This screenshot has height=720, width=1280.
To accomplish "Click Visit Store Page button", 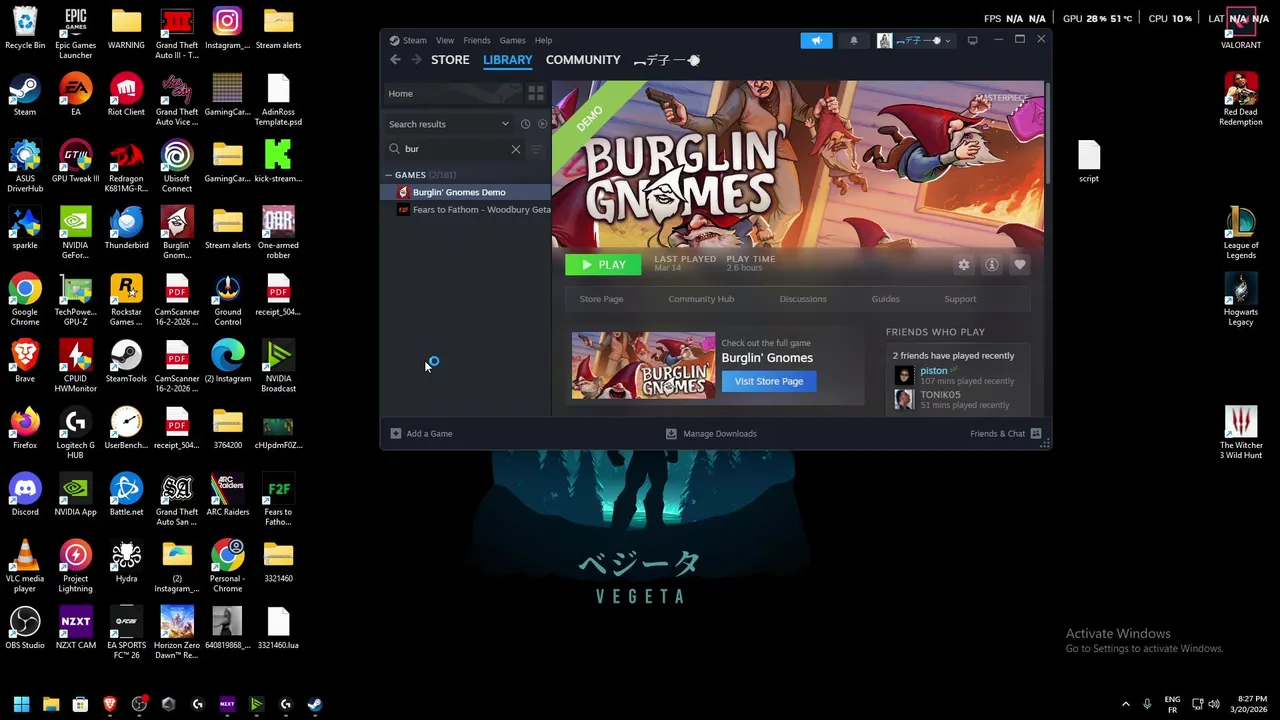I will pyautogui.click(x=769, y=381).
